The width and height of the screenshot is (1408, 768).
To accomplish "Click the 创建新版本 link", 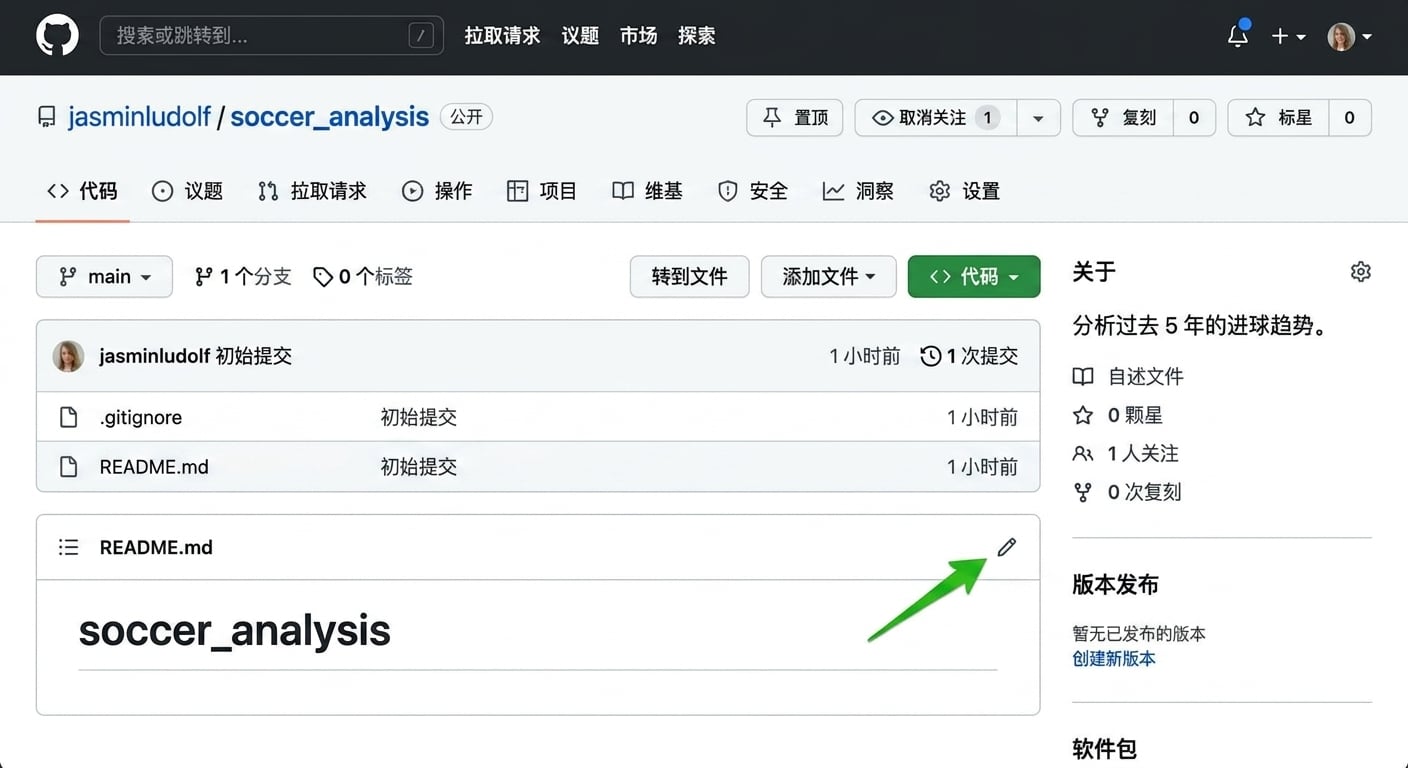I will [x=1114, y=659].
